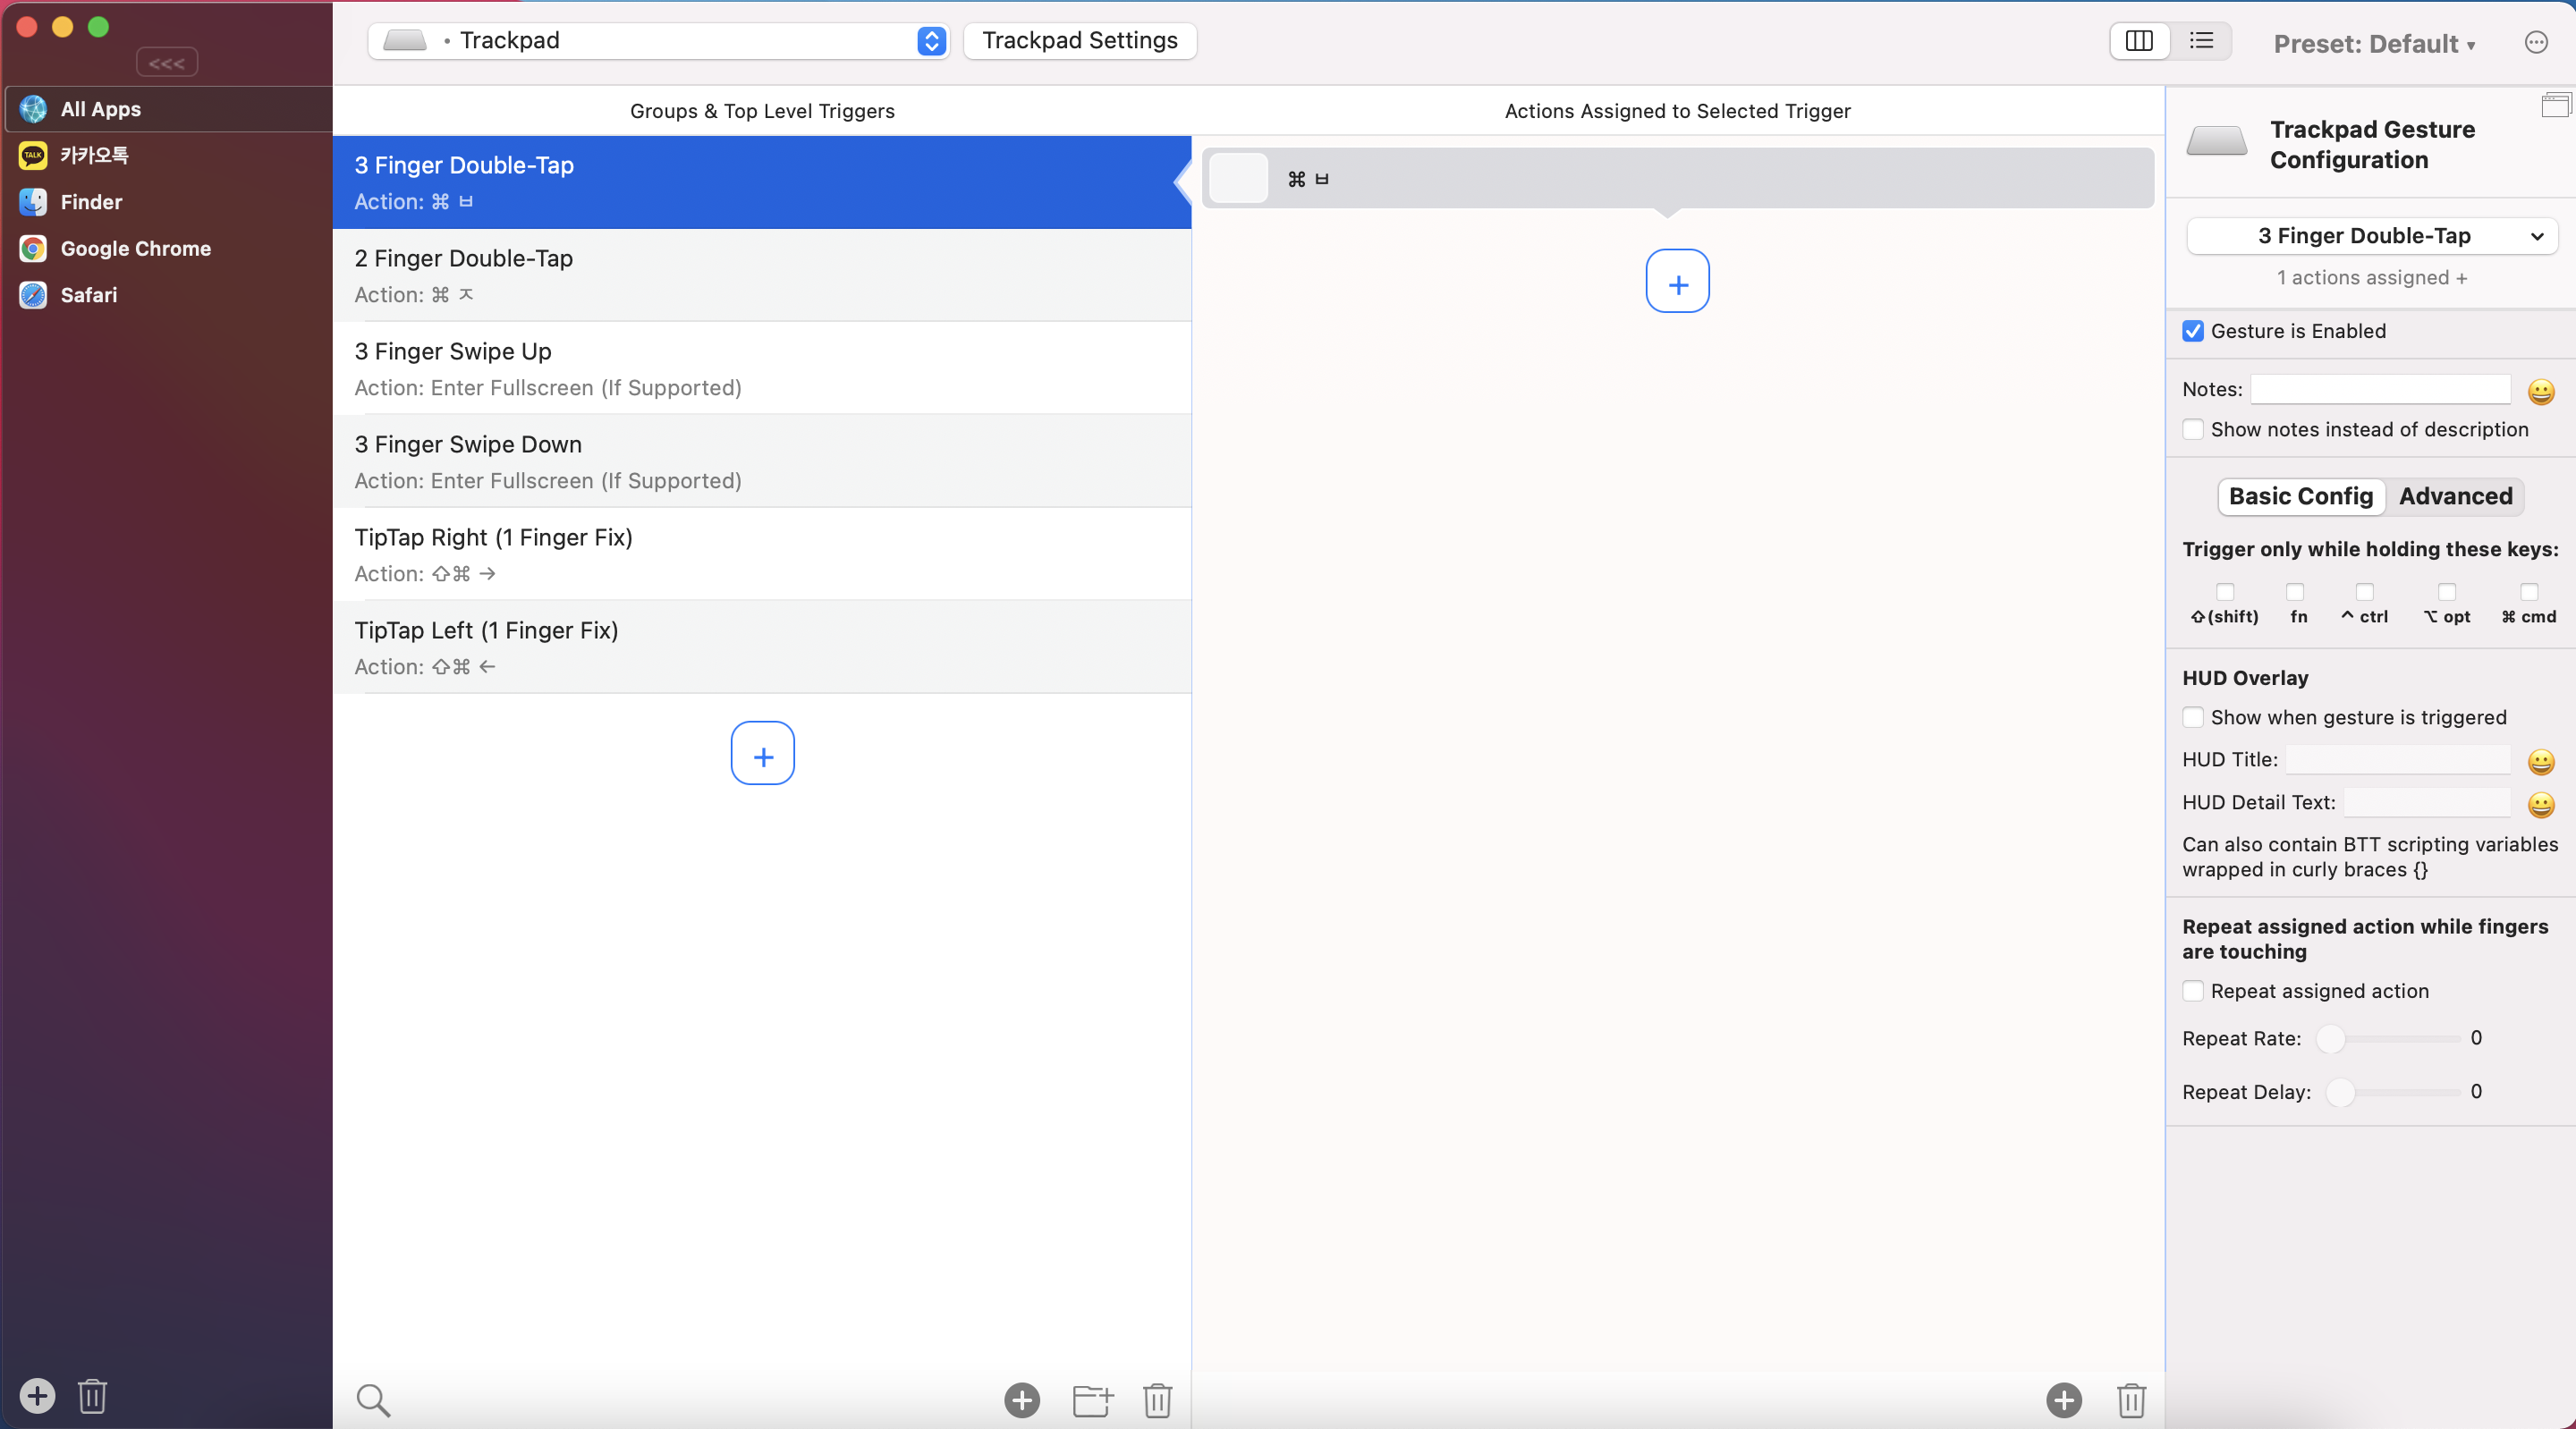Select All Apps globe icon in sidebar
Viewport: 2576px width, 1429px height.
click(x=33, y=109)
